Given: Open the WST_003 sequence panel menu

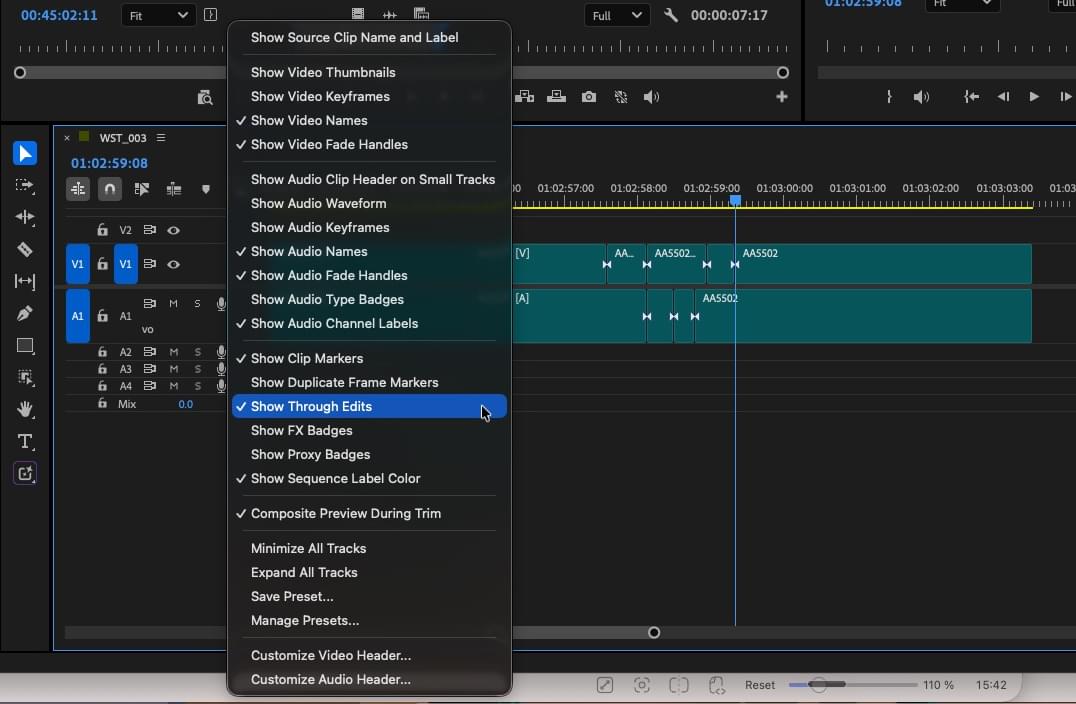Looking at the screenshot, I should [161, 138].
